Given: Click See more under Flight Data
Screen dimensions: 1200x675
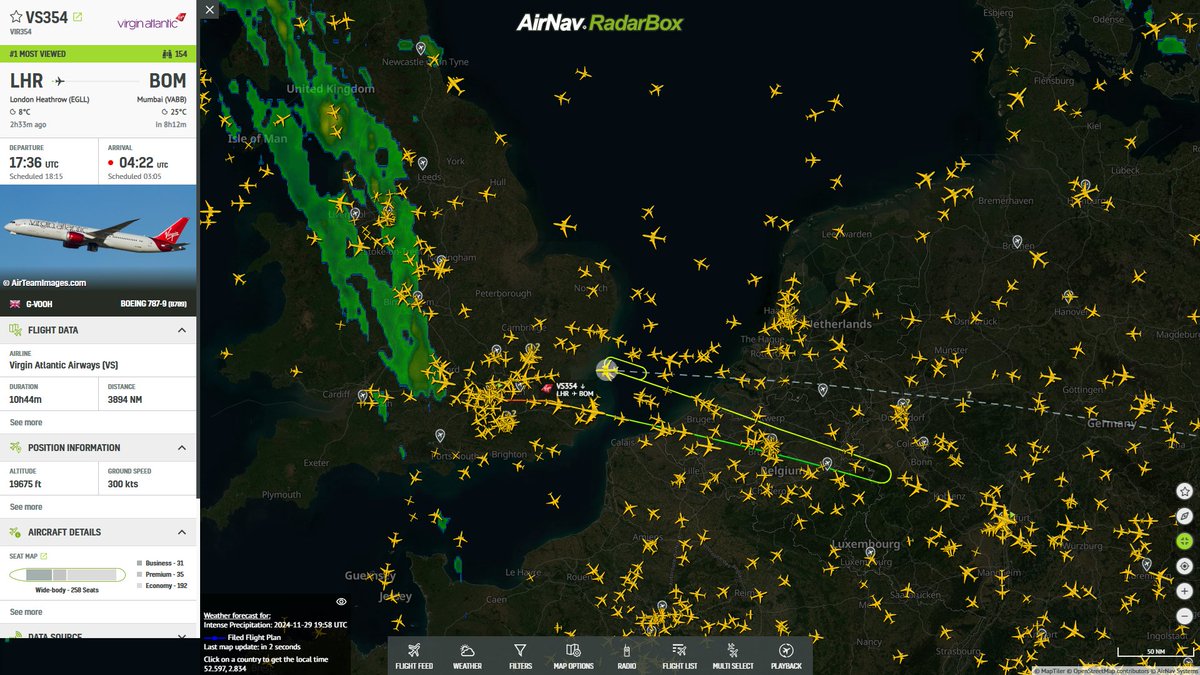Looking at the screenshot, I should 26,422.
